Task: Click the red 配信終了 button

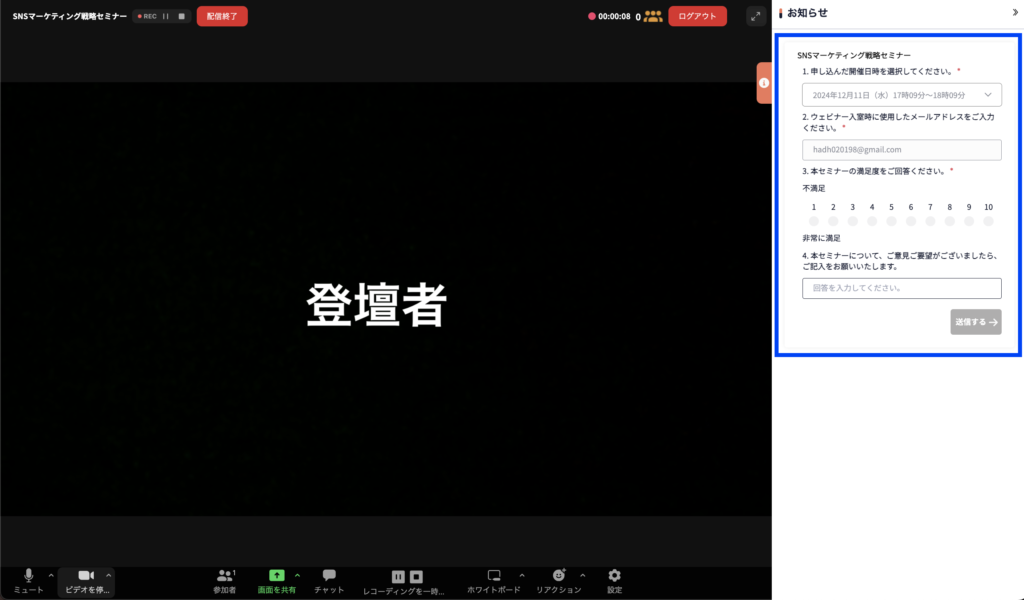Action: [222, 16]
